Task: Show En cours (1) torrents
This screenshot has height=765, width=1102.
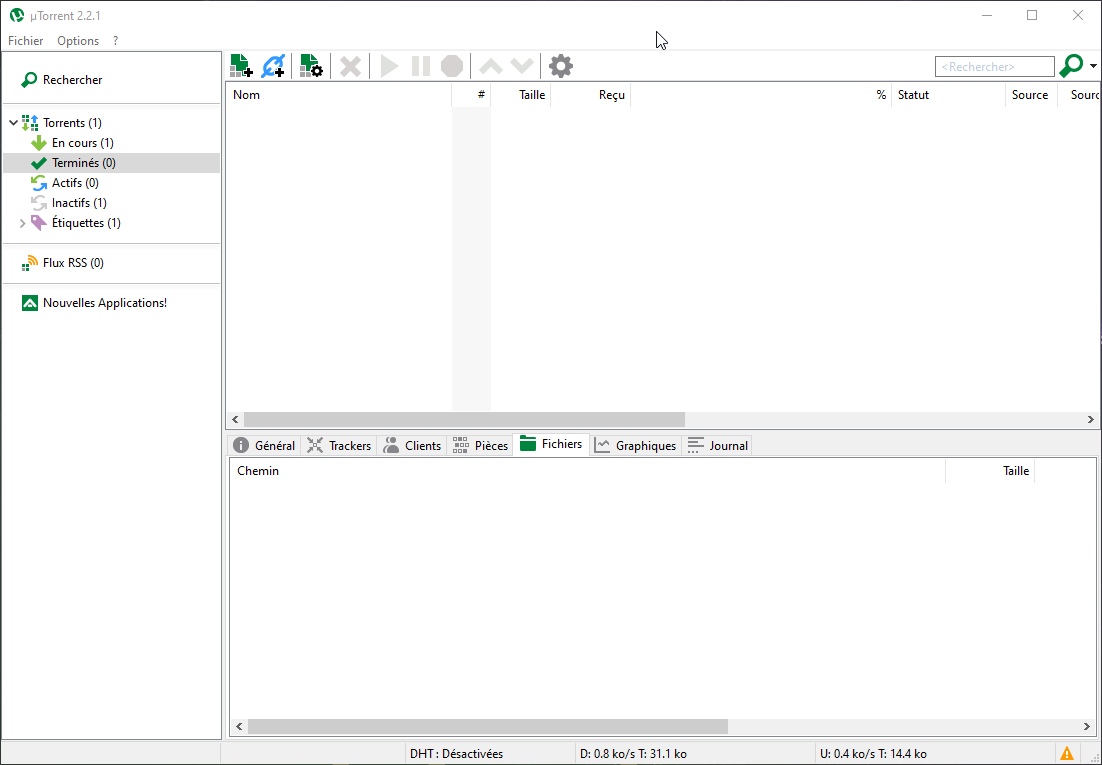Action: [82, 143]
